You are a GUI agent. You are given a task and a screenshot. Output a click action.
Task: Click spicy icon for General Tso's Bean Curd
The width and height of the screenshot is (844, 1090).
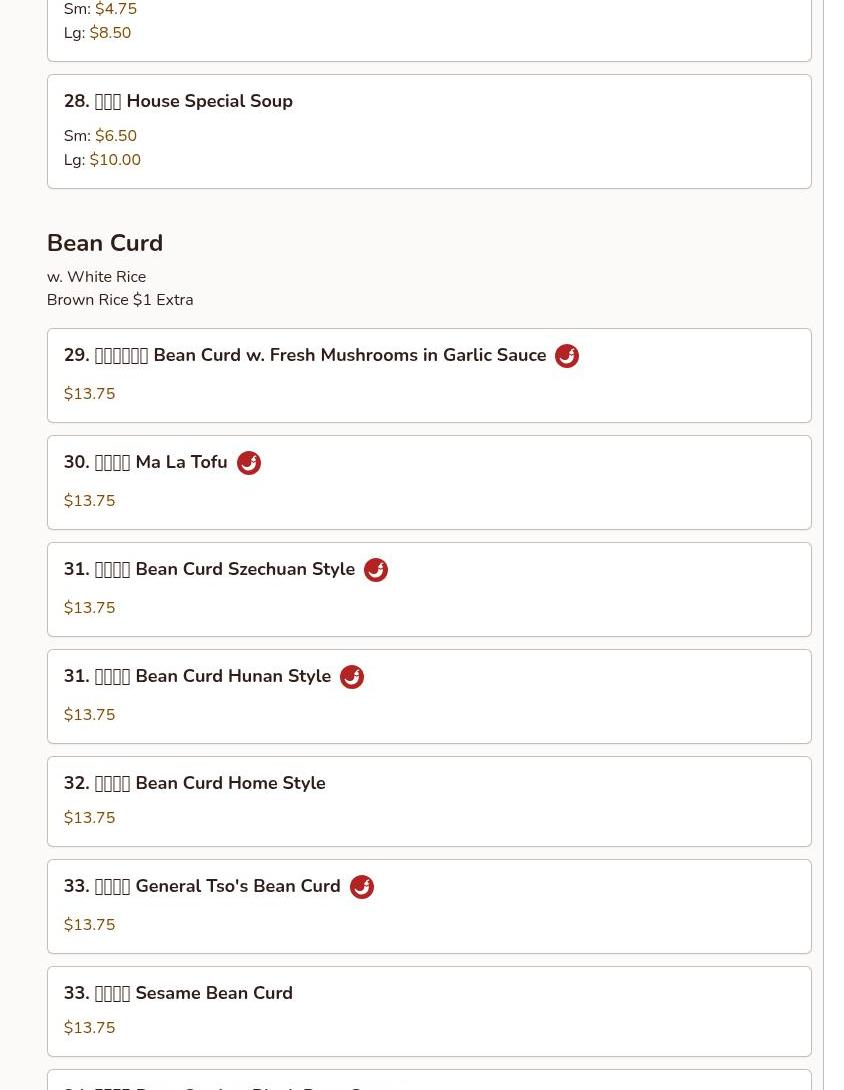[x=362, y=887]
